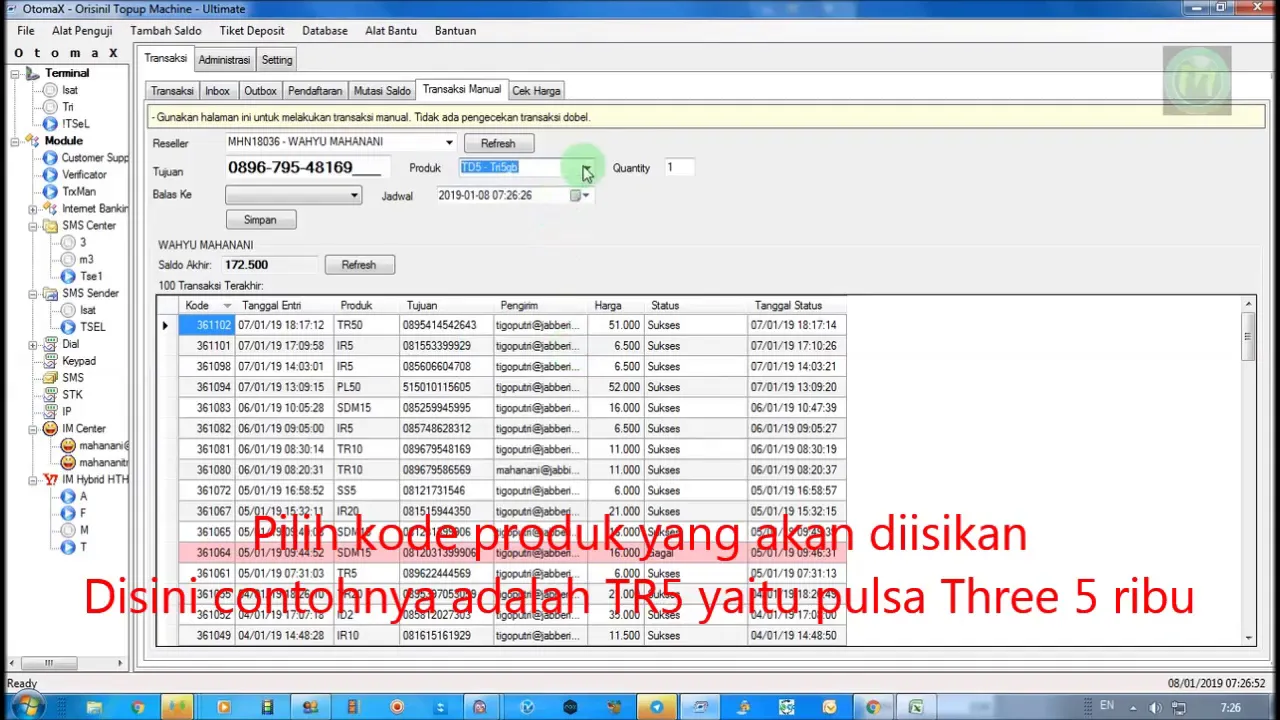
Task: Collapse the SMS Center node
Action: coord(33,226)
